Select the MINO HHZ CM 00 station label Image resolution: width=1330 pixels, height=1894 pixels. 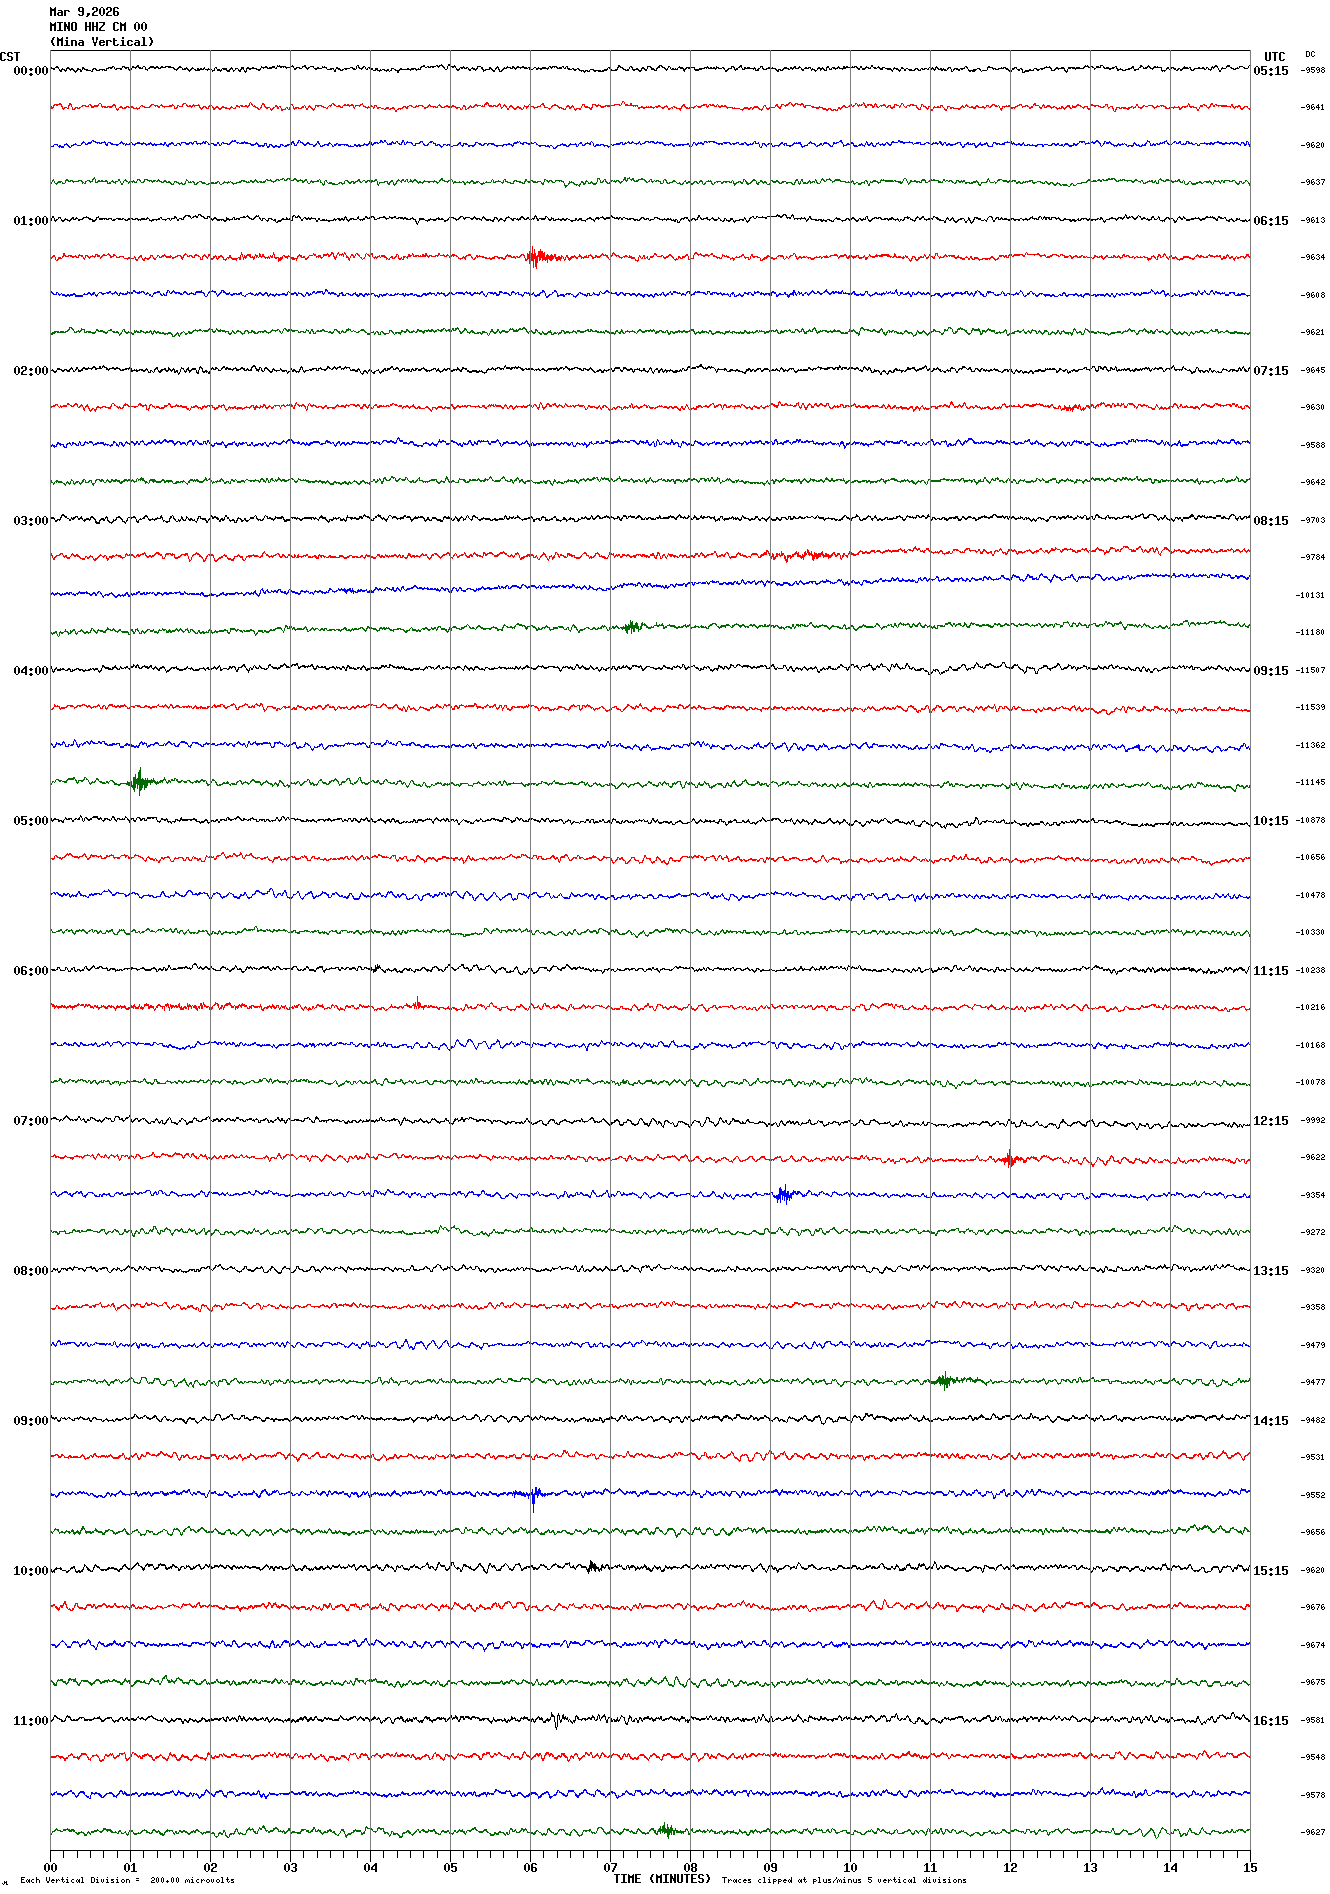click(98, 27)
